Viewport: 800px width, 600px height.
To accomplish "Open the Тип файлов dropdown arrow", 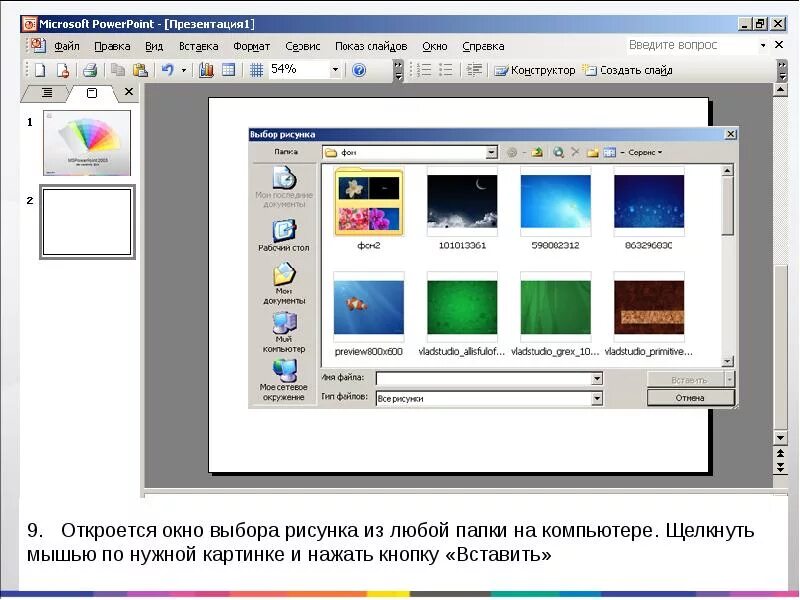I will tap(597, 398).
